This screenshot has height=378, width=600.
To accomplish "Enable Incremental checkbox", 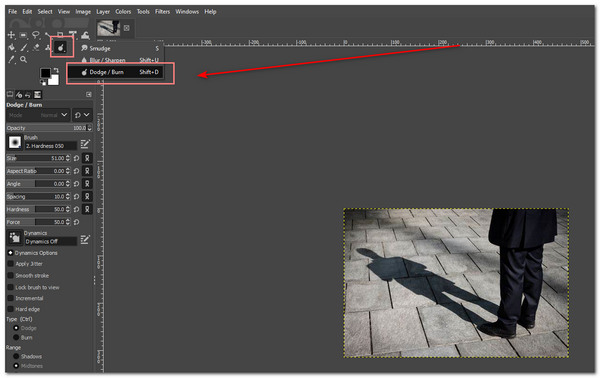I will point(11,298).
